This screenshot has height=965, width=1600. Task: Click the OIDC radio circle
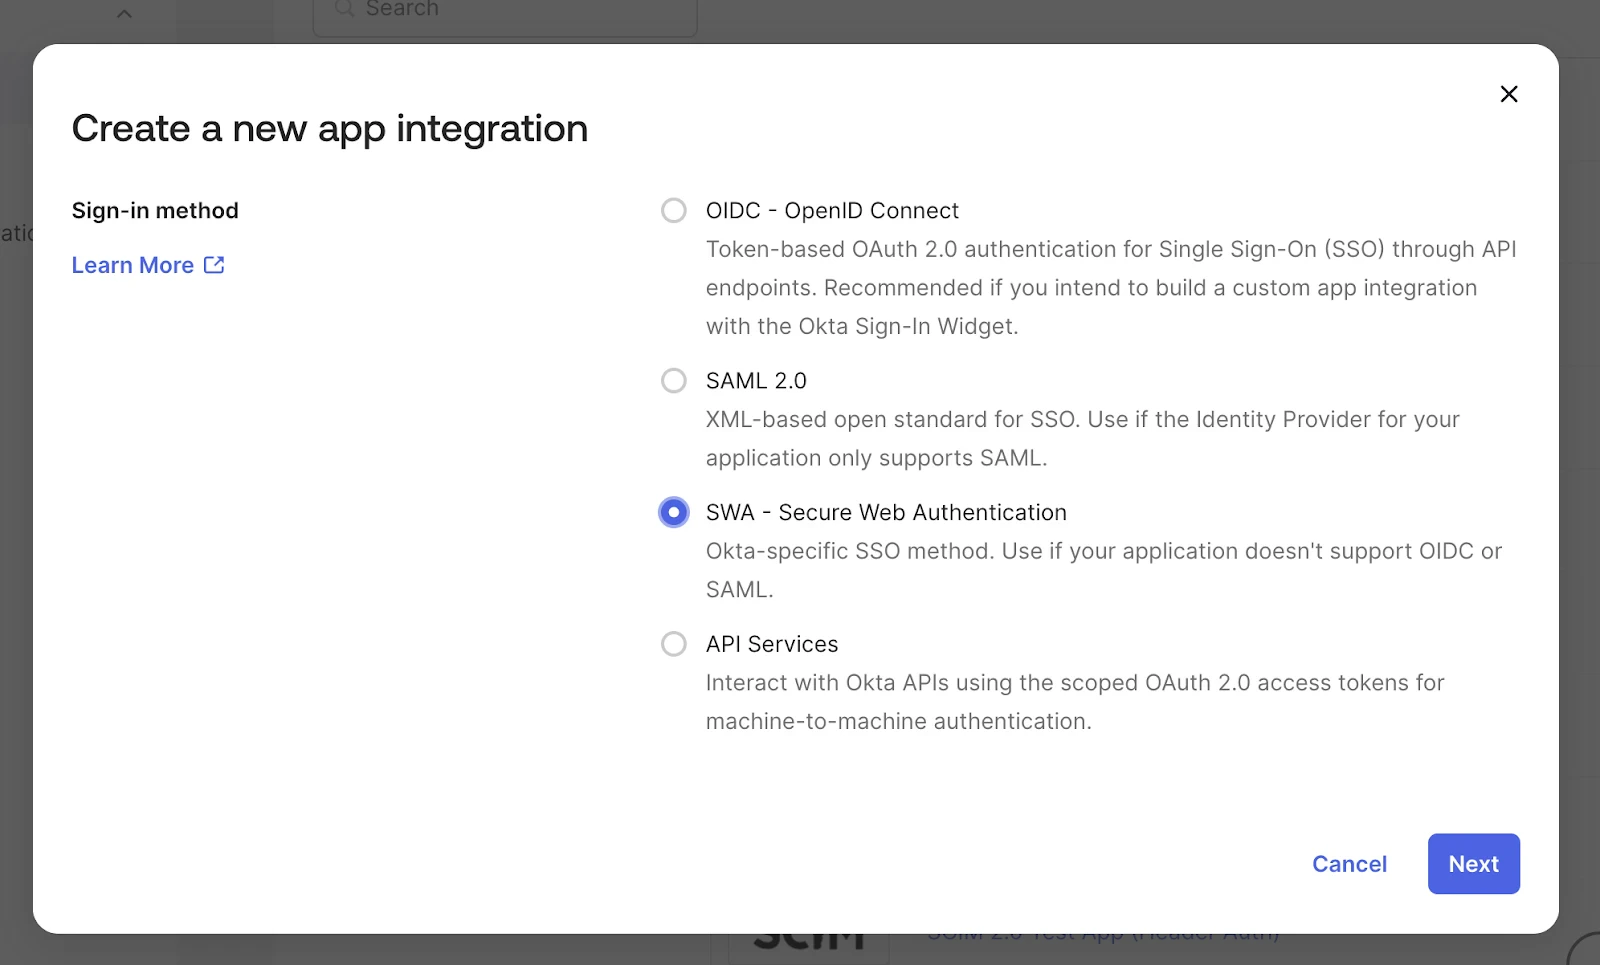673,210
